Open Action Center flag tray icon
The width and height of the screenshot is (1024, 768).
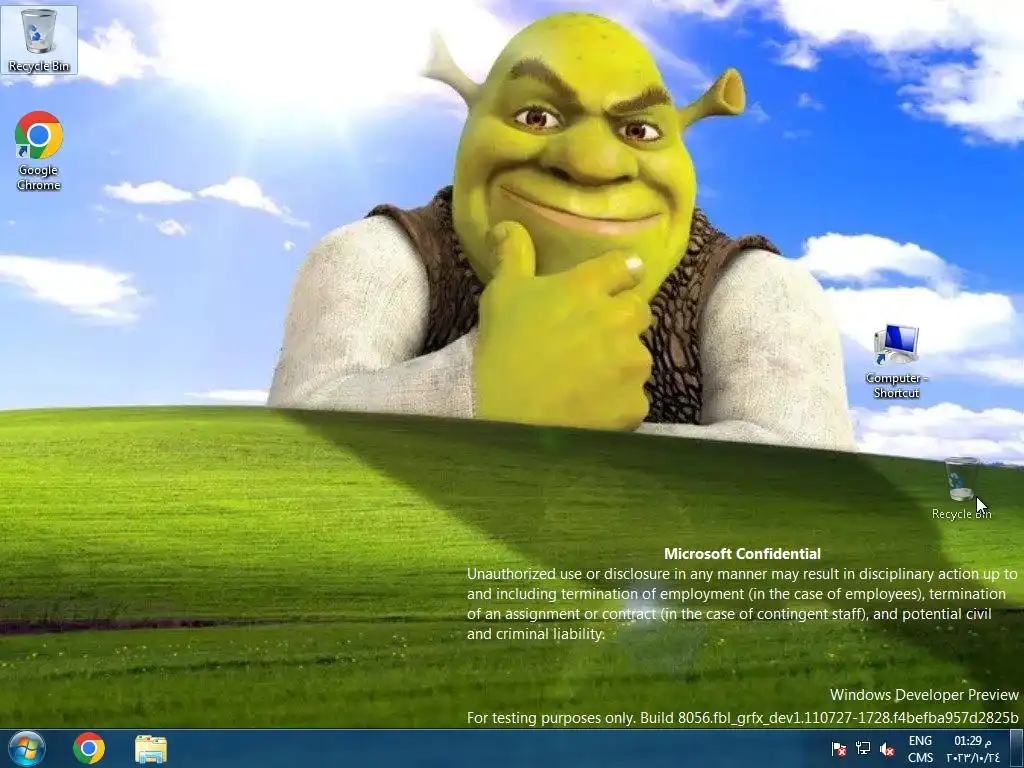[839, 749]
